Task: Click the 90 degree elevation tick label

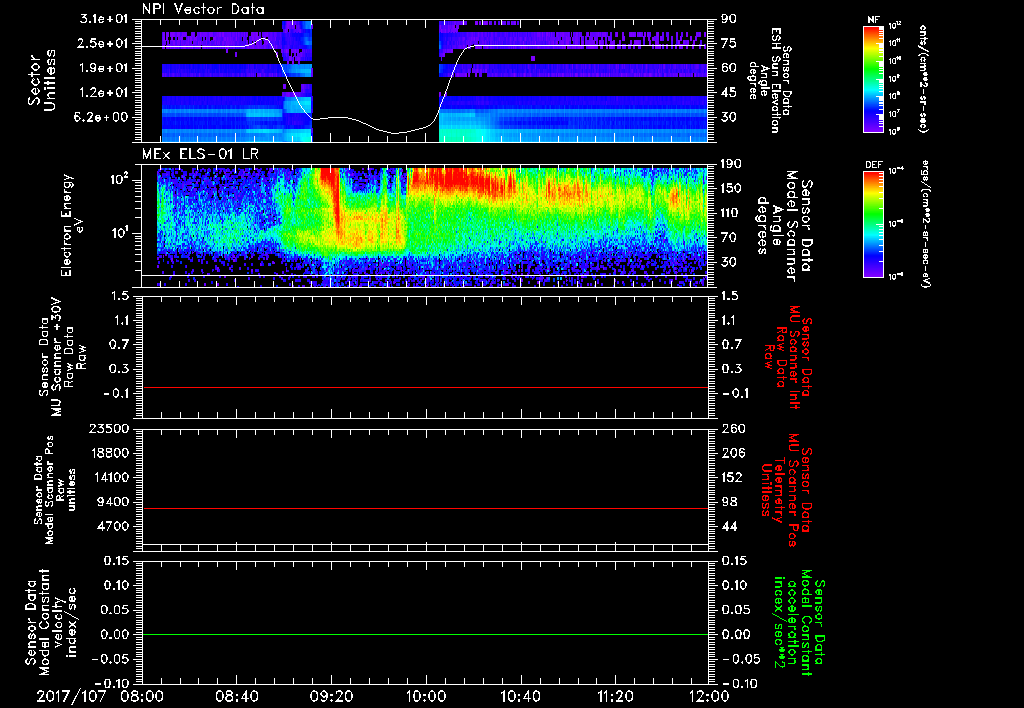Action: tap(729, 18)
